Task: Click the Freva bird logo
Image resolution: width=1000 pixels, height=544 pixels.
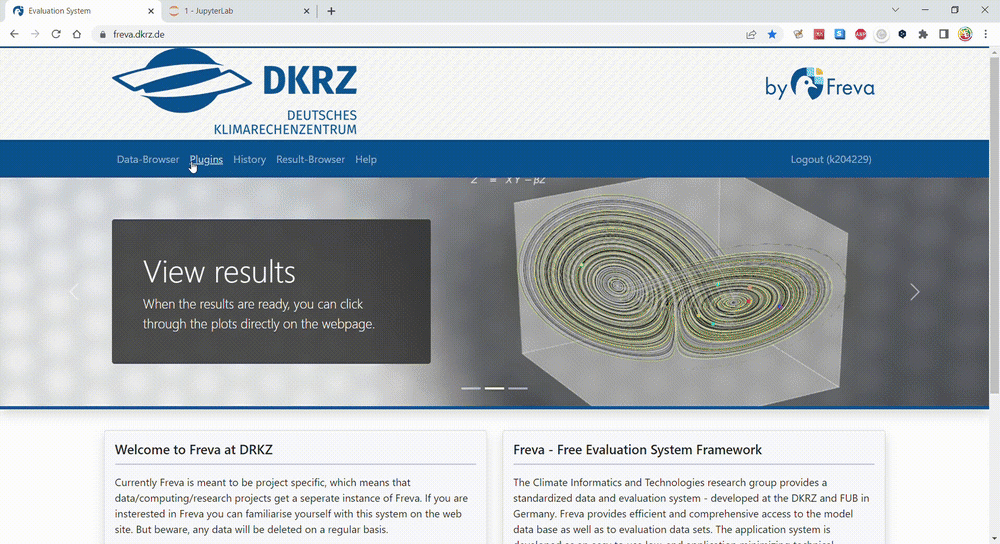Action: (x=807, y=84)
